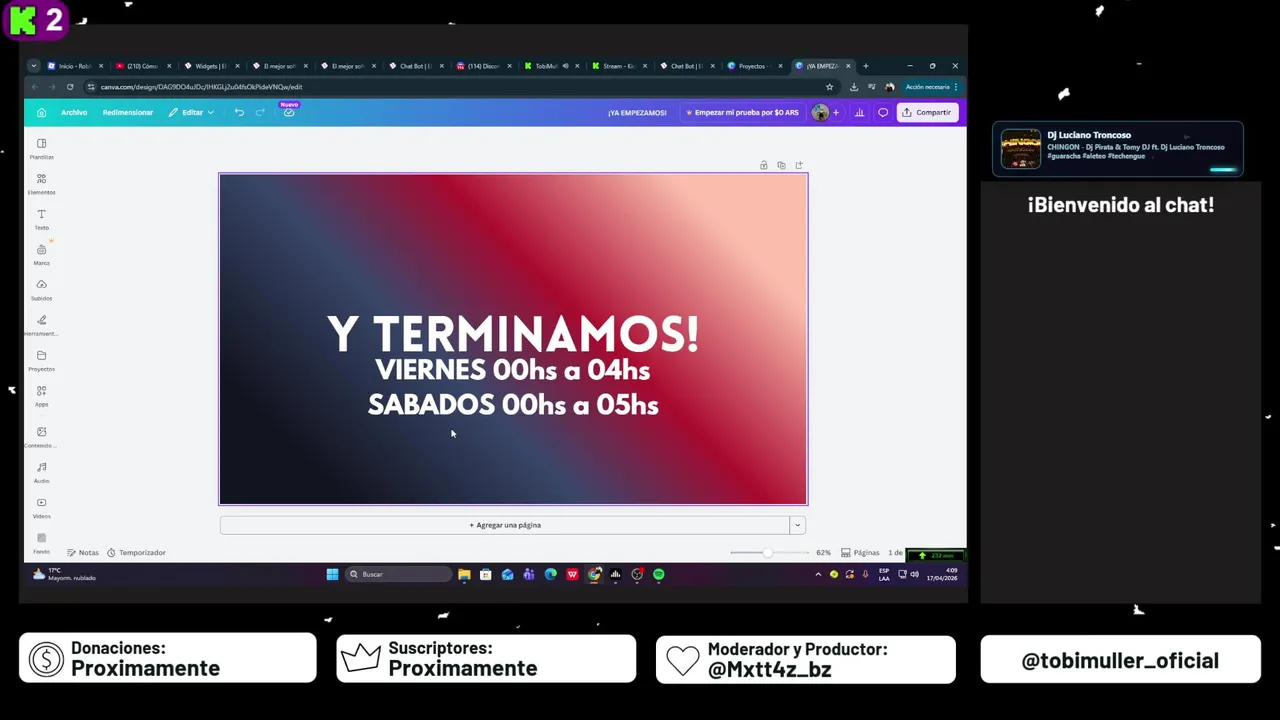The width and height of the screenshot is (1280, 720).
Task: Show hidden system tray icons chevron
Action: pyautogui.click(x=818, y=574)
